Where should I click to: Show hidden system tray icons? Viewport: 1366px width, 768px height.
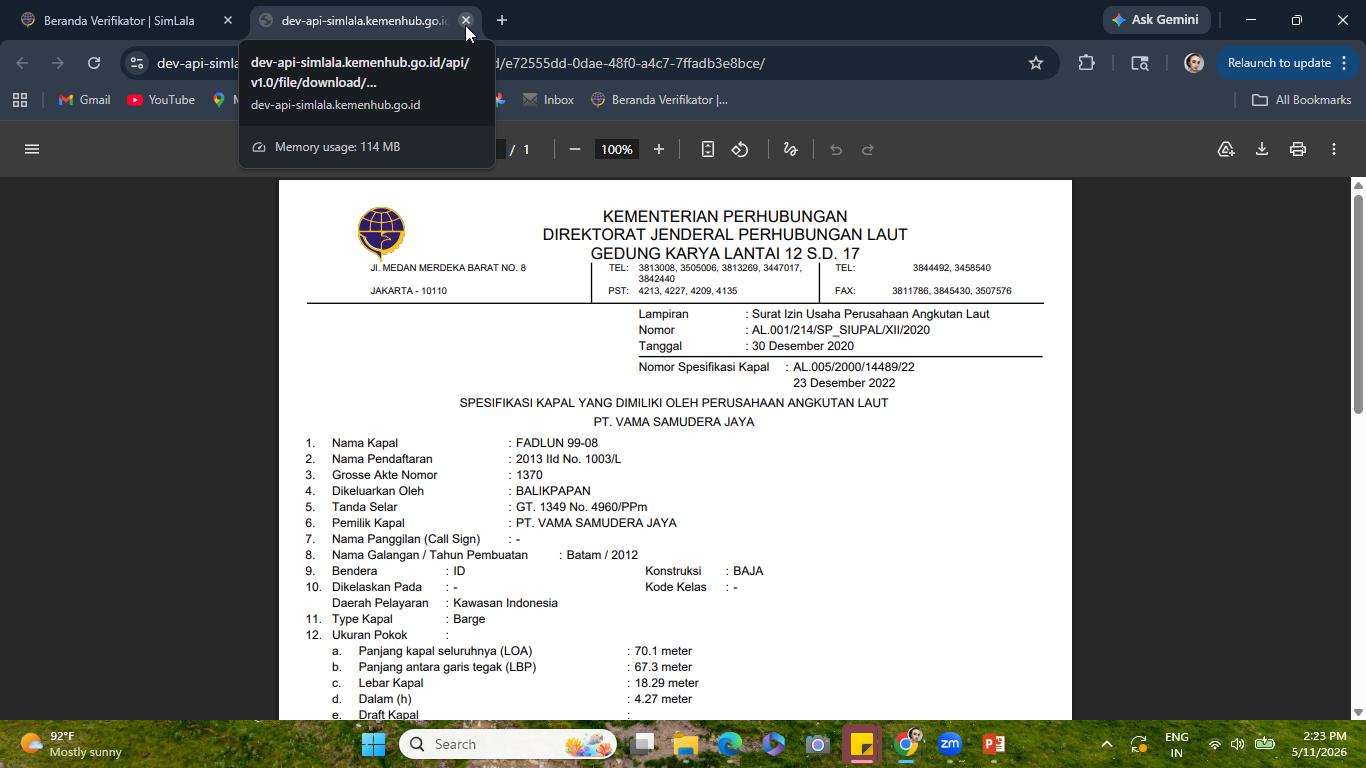(1106, 744)
